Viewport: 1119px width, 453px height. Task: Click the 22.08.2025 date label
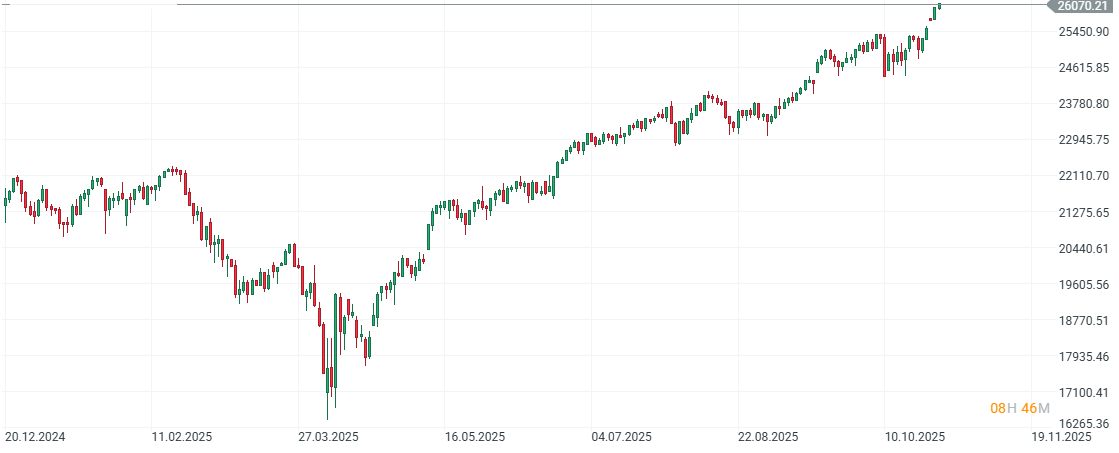point(768,437)
